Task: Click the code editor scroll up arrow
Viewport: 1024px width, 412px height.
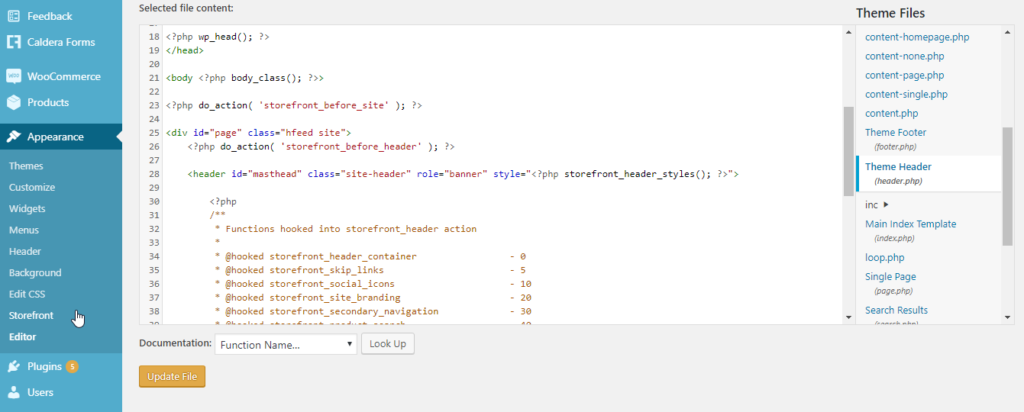Action: (848, 32)
